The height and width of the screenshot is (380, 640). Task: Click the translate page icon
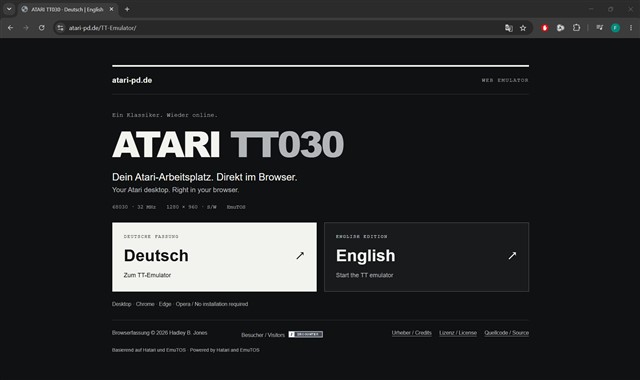(x=509, y=28)
